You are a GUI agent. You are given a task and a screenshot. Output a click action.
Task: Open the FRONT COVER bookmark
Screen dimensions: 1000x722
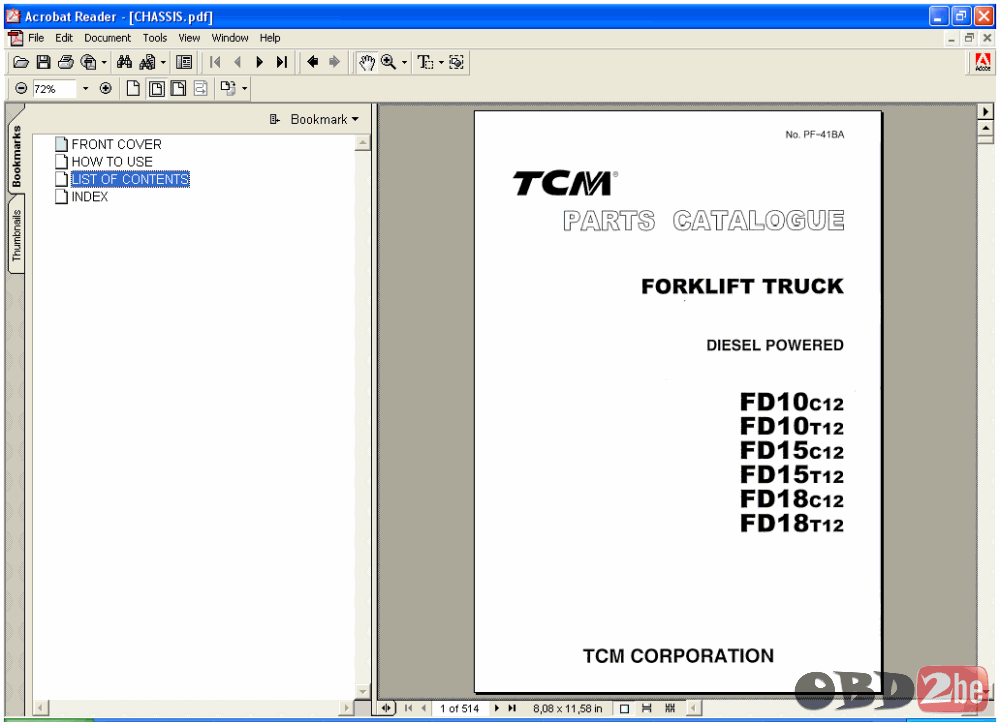[116, 144]
